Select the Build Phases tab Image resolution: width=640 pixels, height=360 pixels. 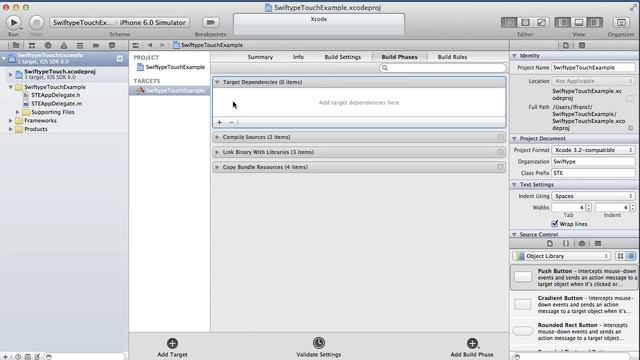pyautogui.click(x=399, y=57)
